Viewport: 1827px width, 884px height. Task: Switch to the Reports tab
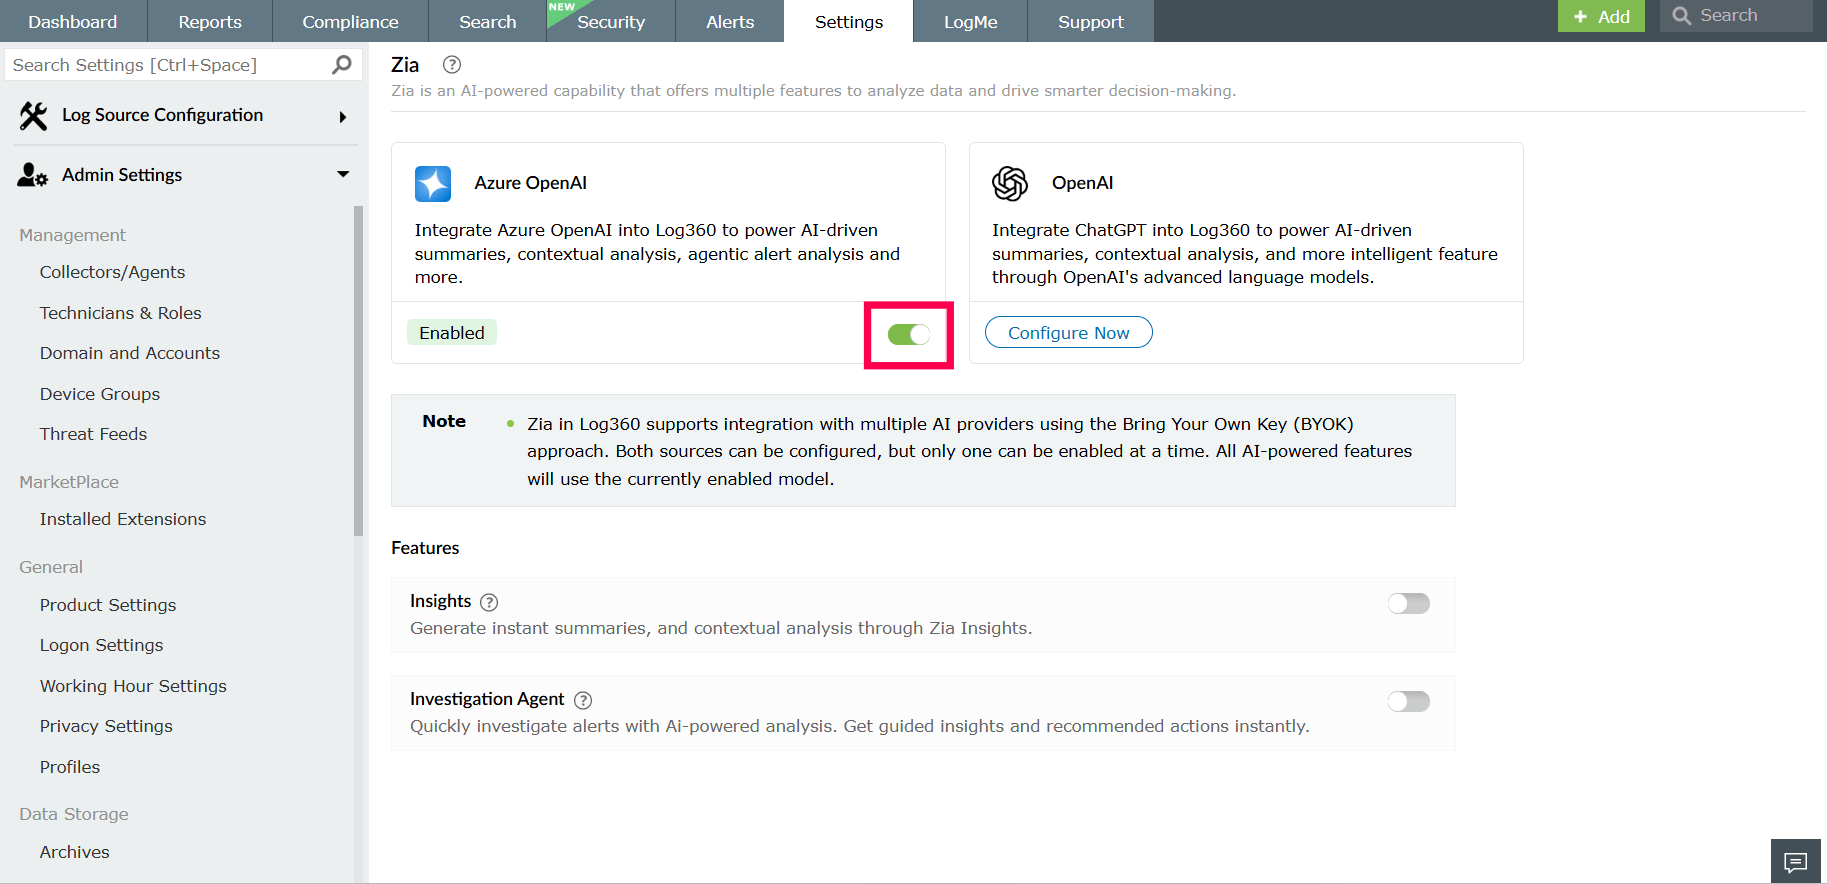(x=210, y=21)
